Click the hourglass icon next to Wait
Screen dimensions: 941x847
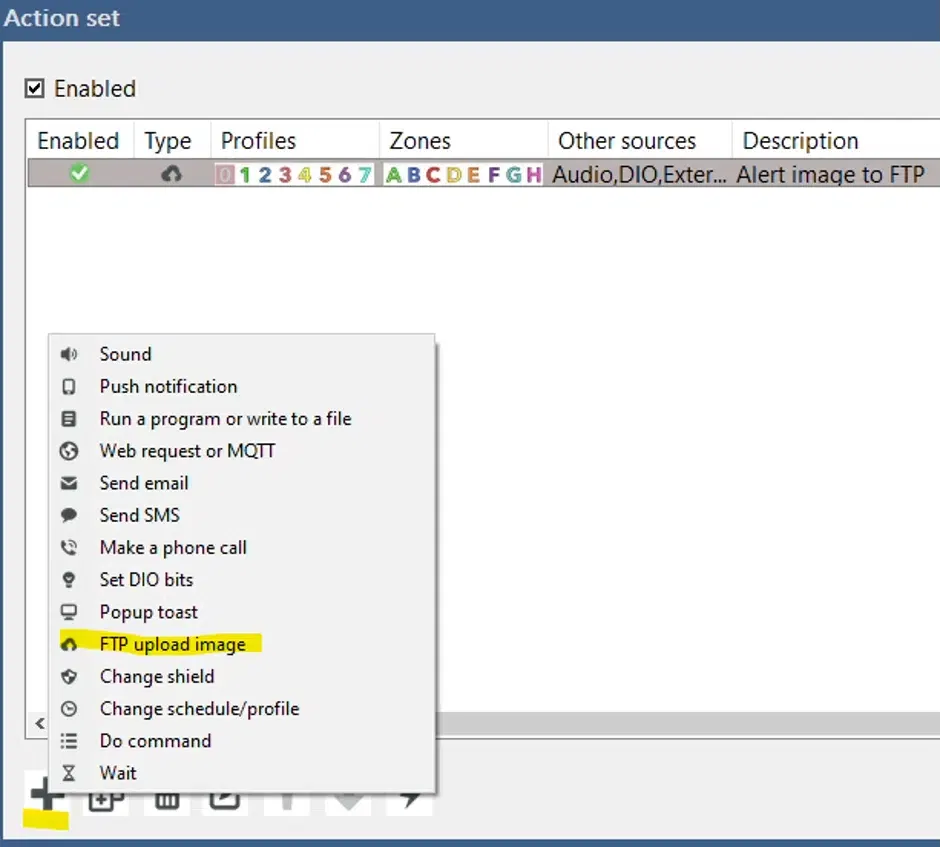pyautogui.click(x=69, y=773)
